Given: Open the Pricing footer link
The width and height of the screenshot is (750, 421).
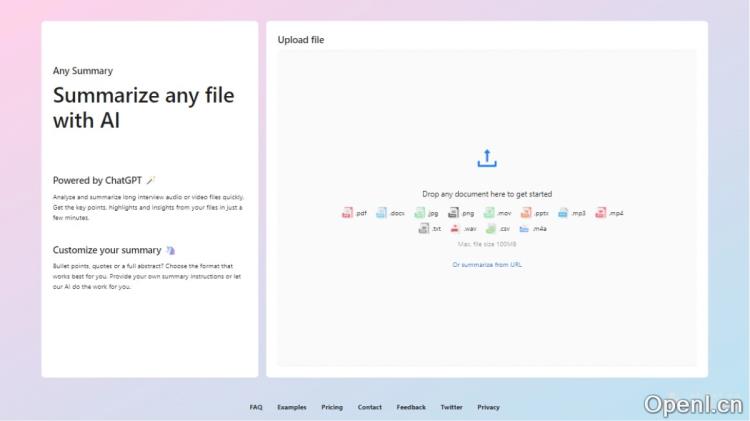Looking at the screenshot, I should (x=332, y=407).
